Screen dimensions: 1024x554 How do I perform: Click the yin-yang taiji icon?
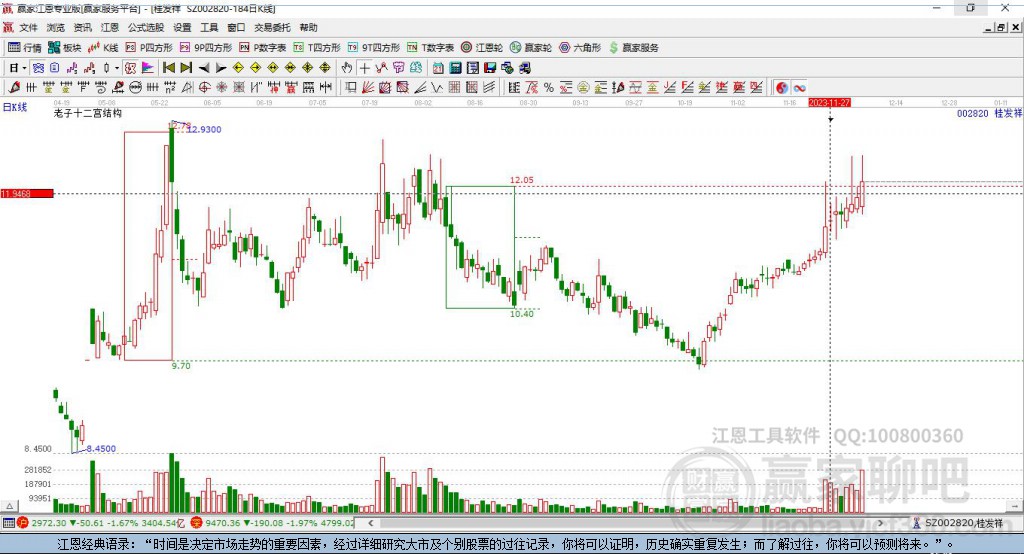(x=782, y=88)
